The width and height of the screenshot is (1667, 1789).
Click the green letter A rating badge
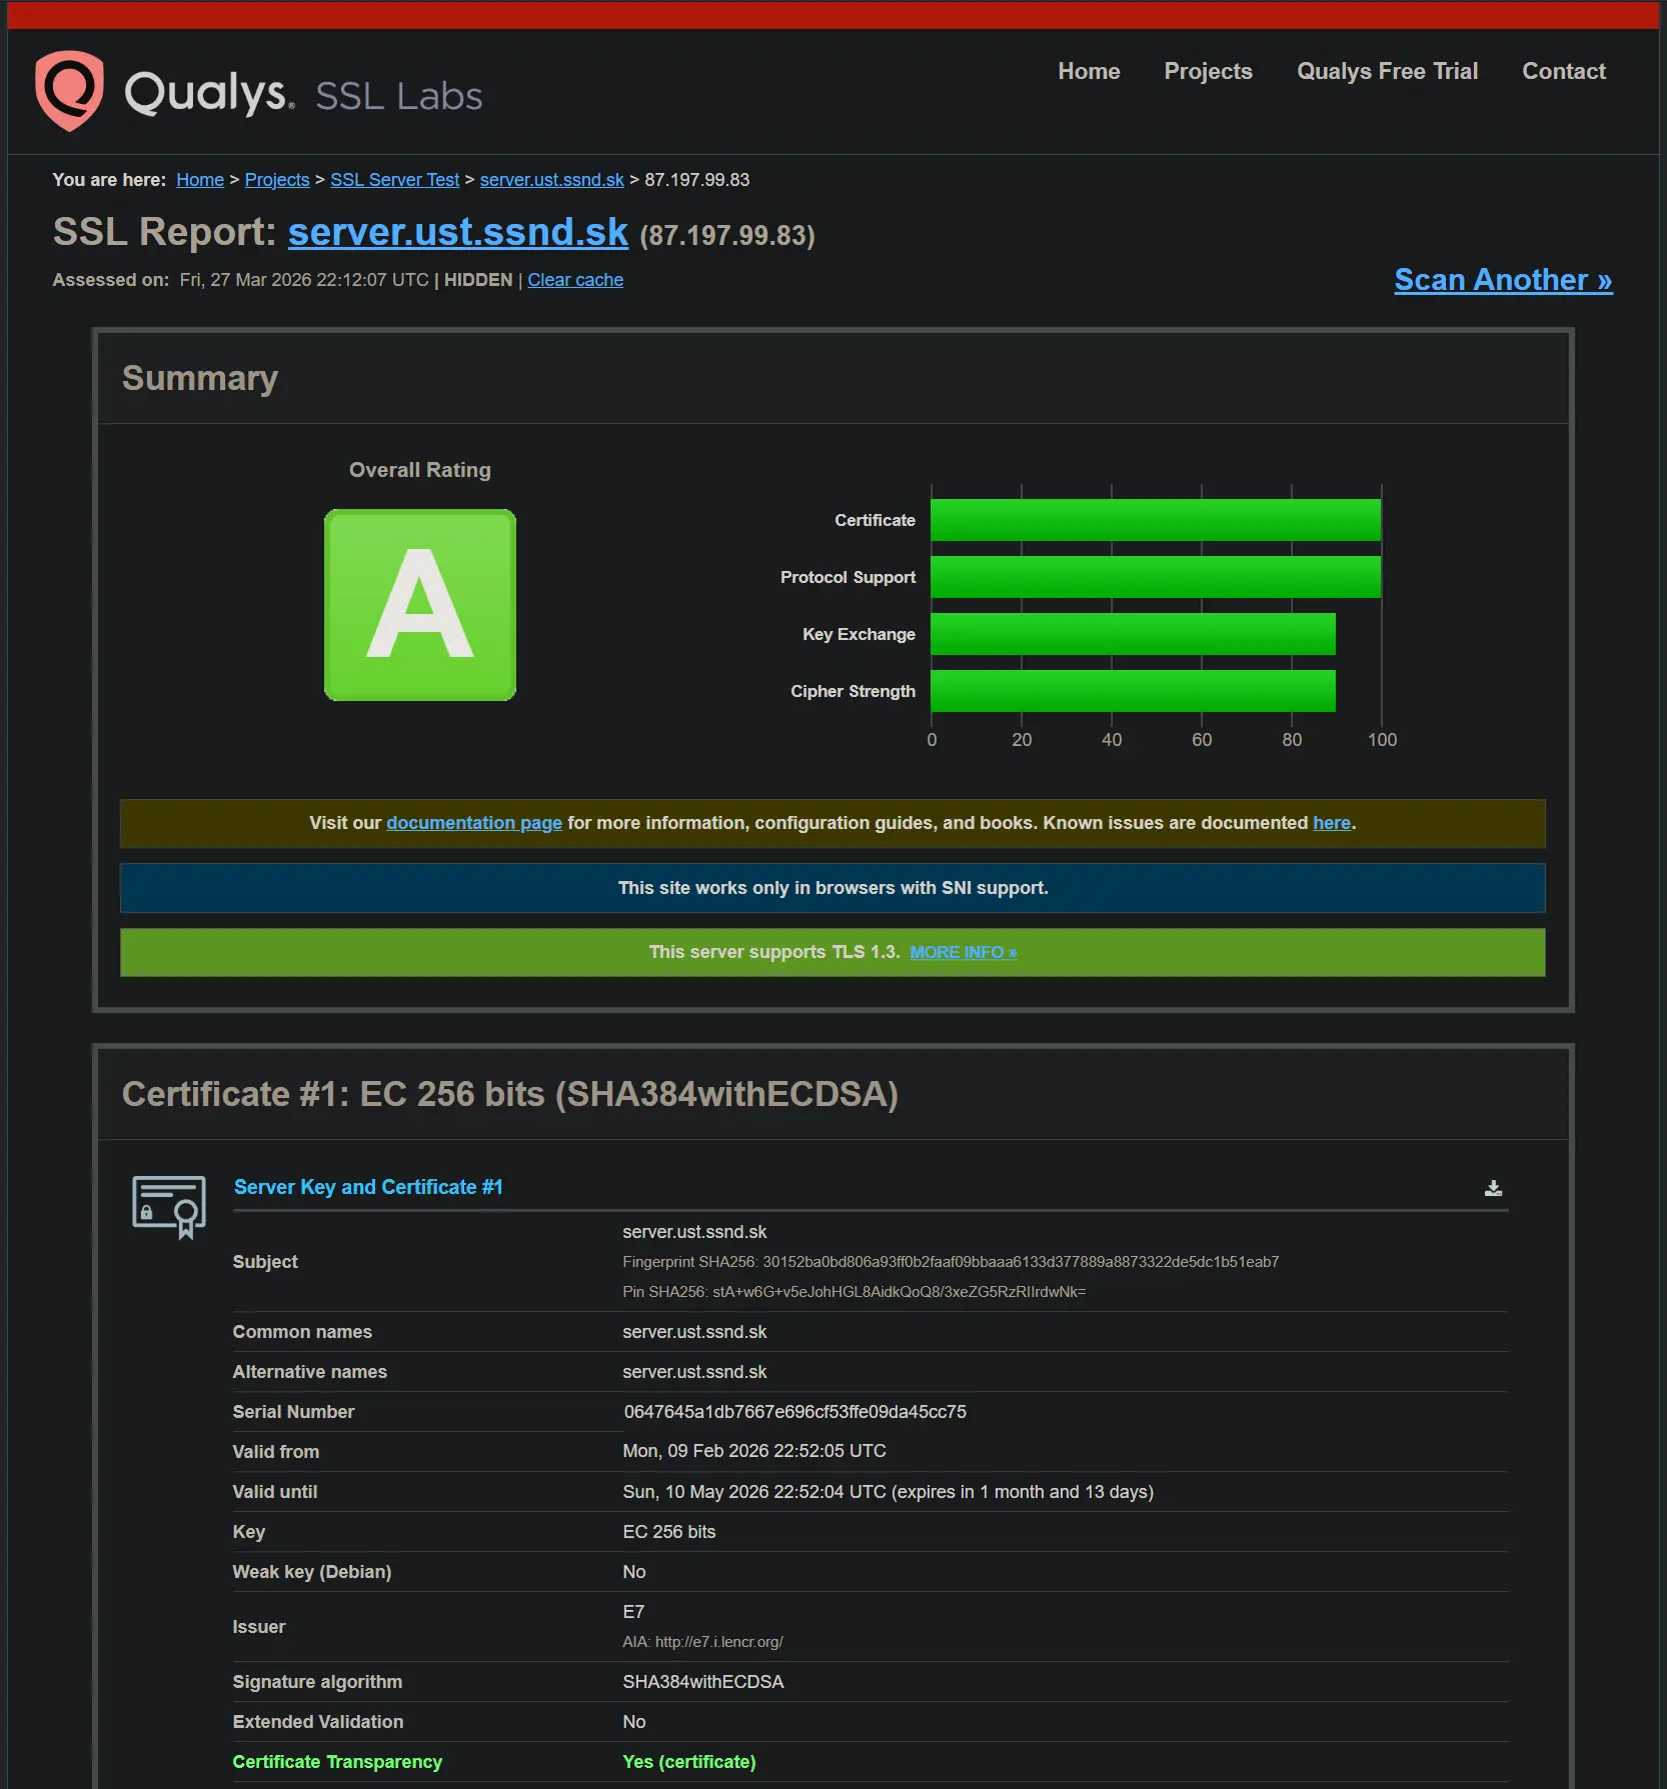[419, 606]
